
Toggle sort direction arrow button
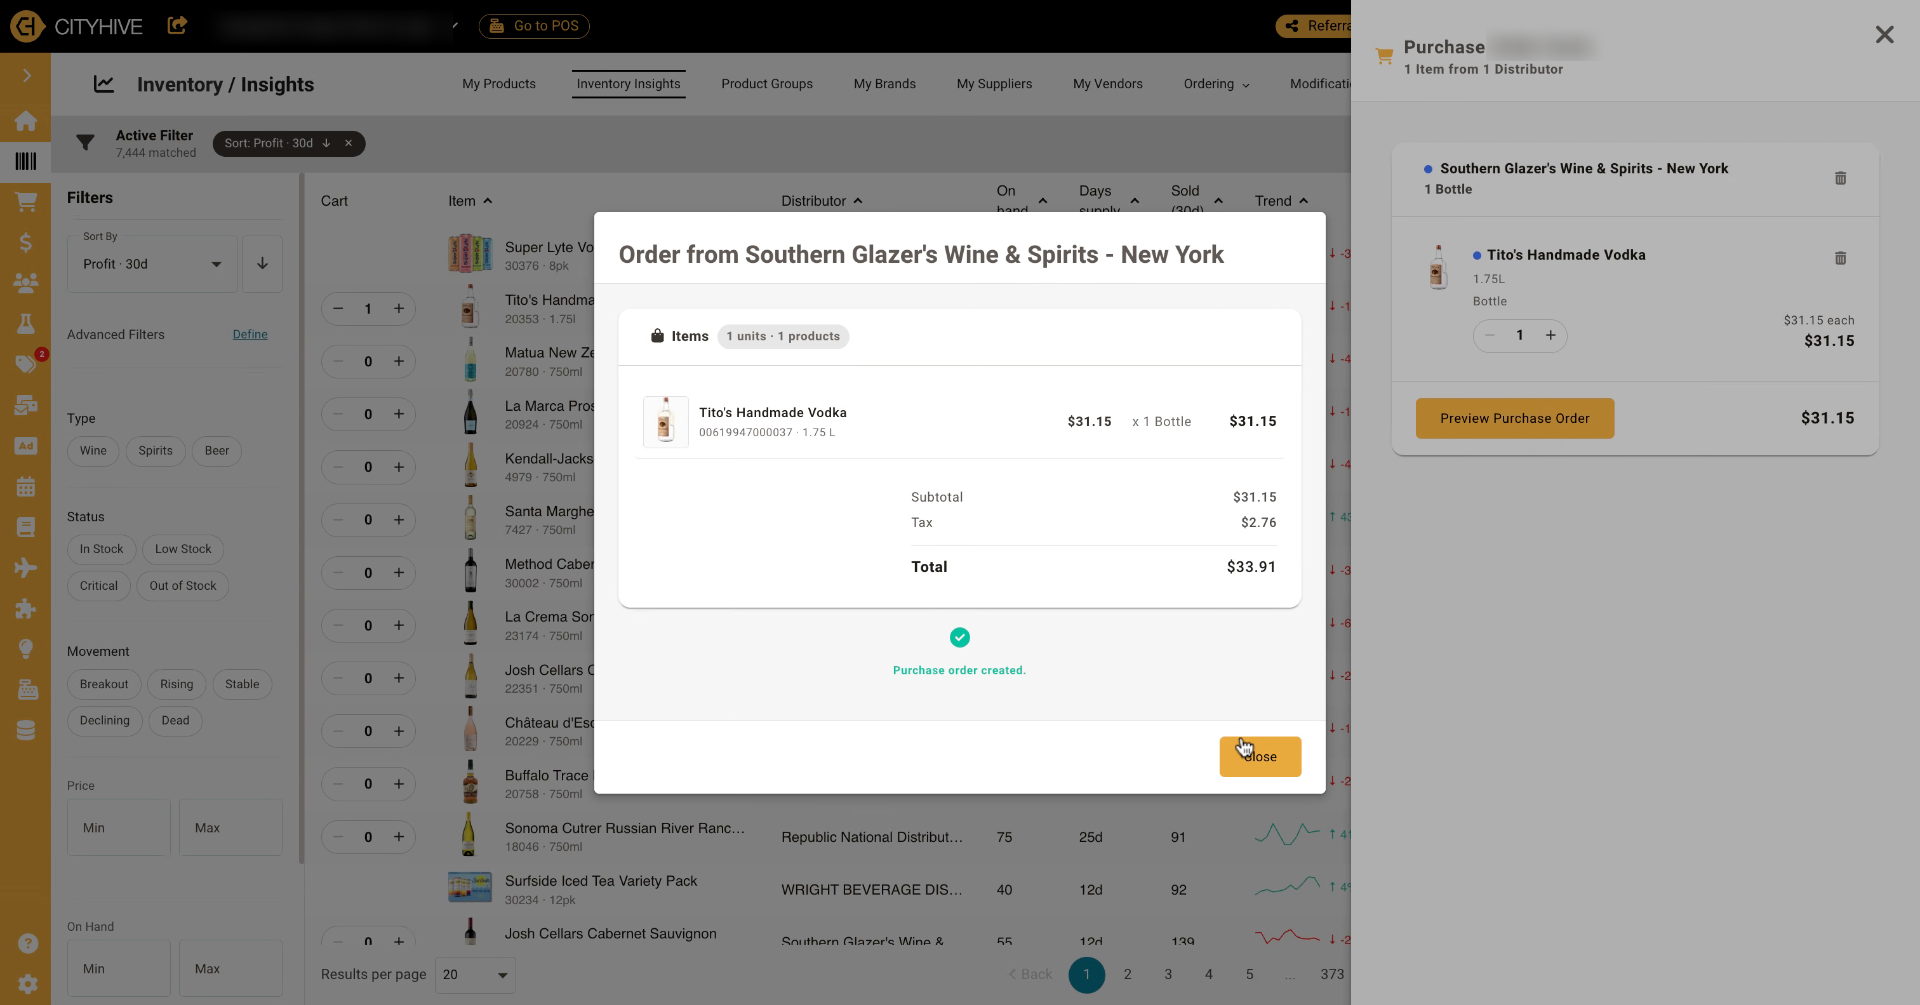(x=262, y=264)
